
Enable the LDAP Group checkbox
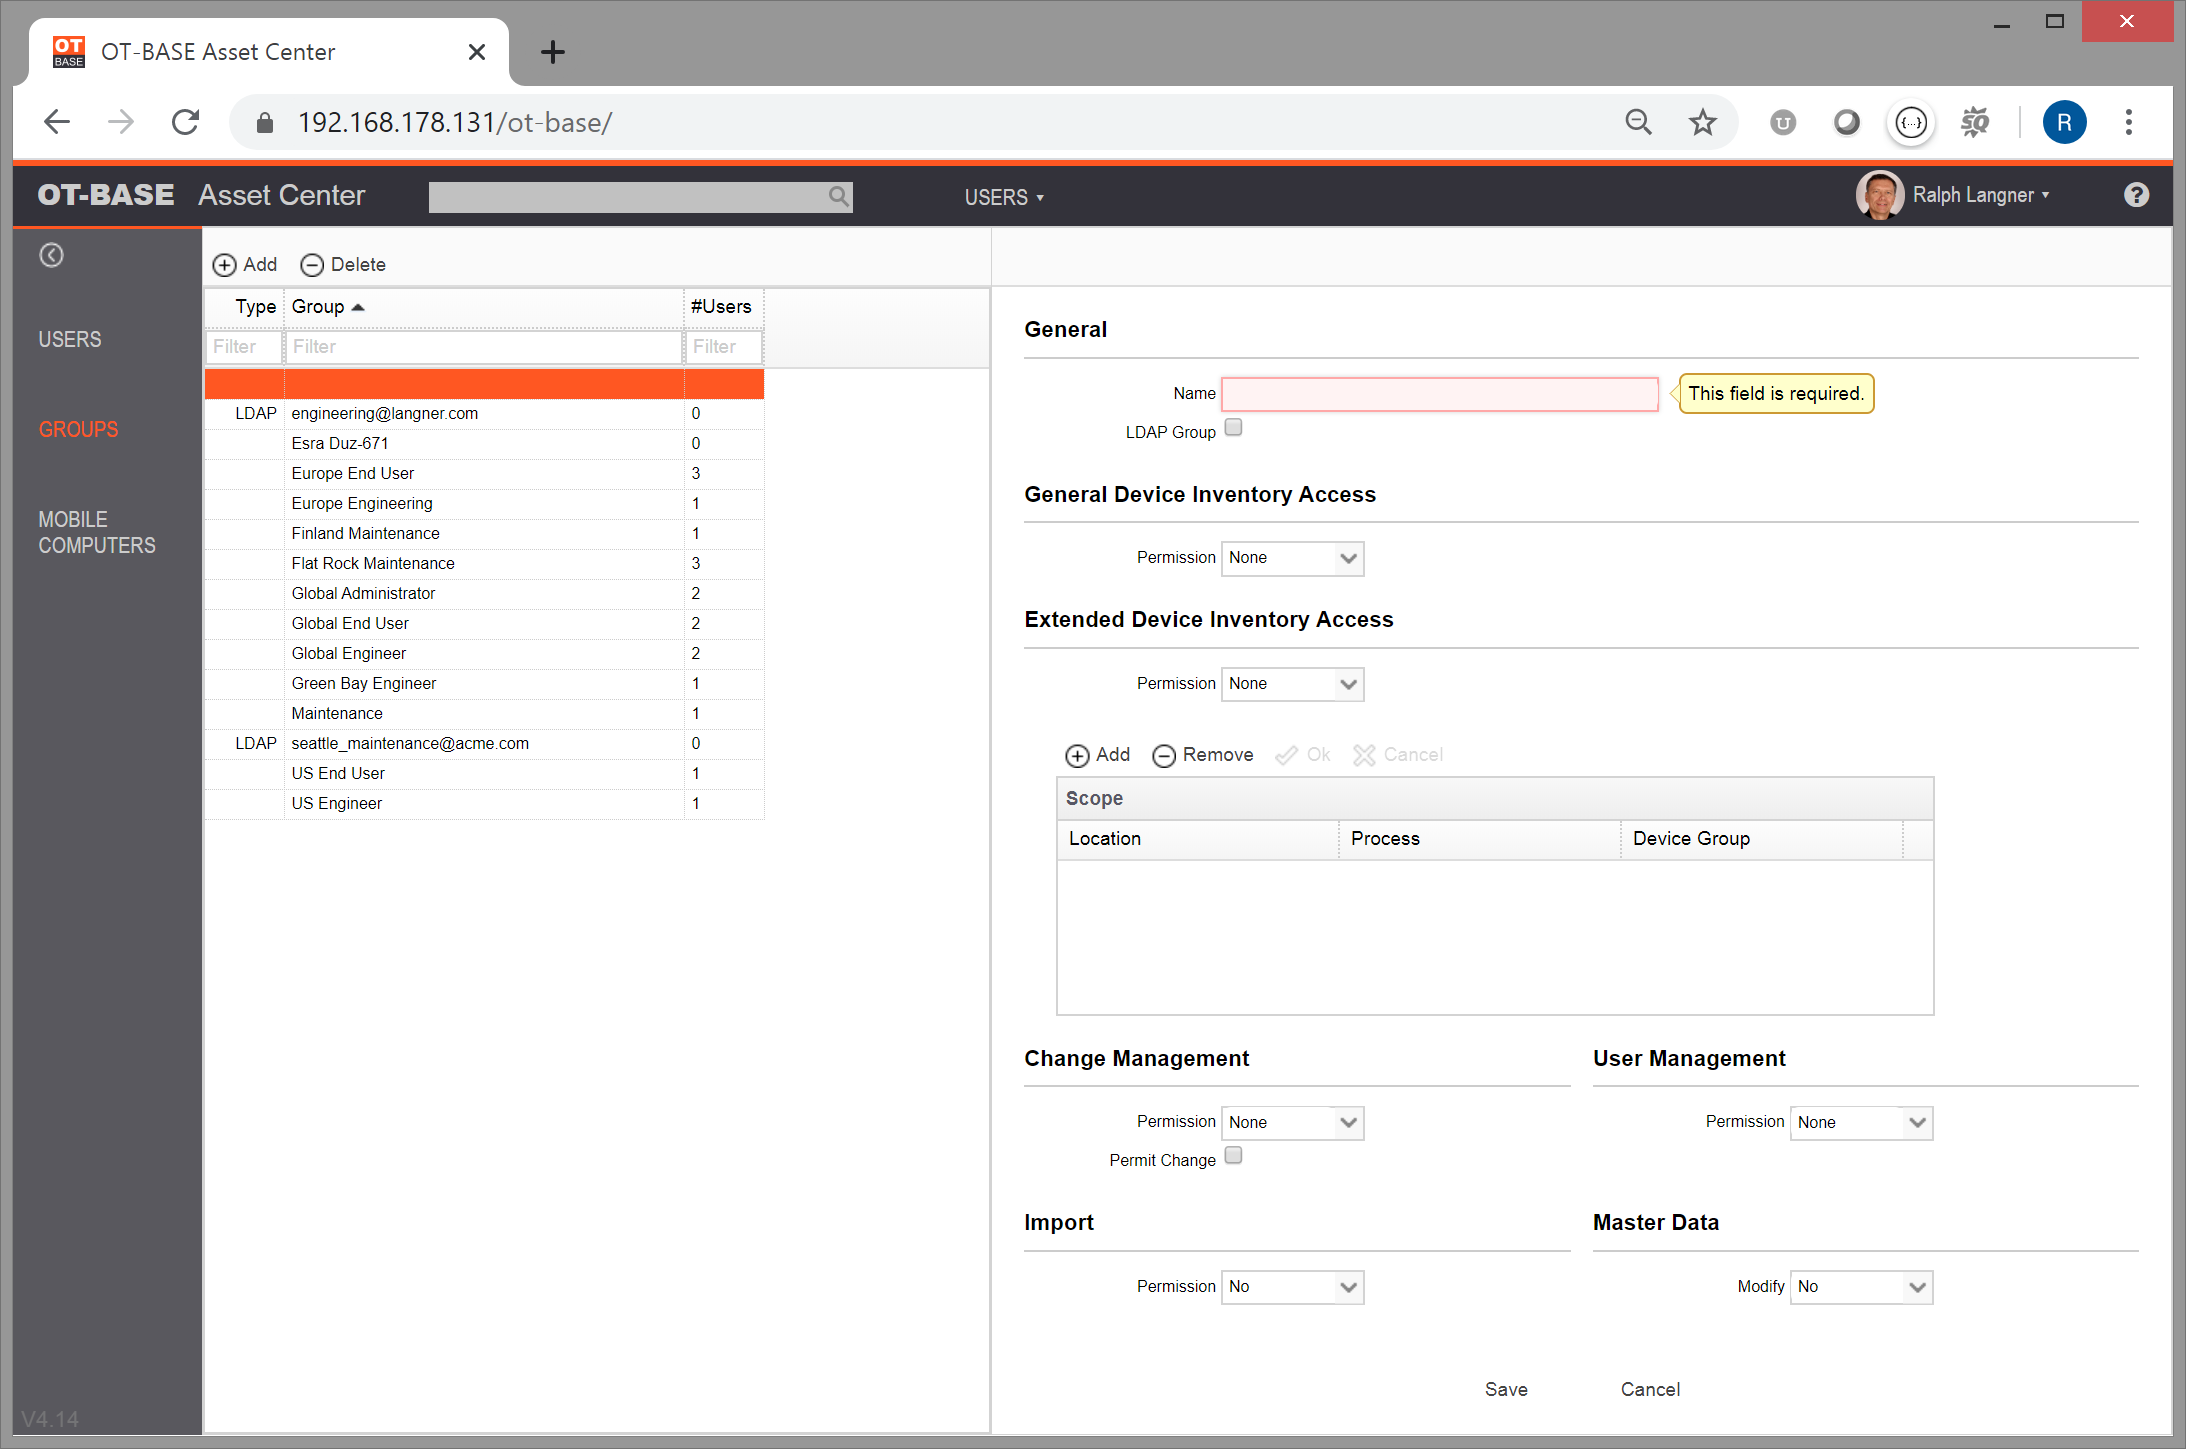[x=1233, y=428]
